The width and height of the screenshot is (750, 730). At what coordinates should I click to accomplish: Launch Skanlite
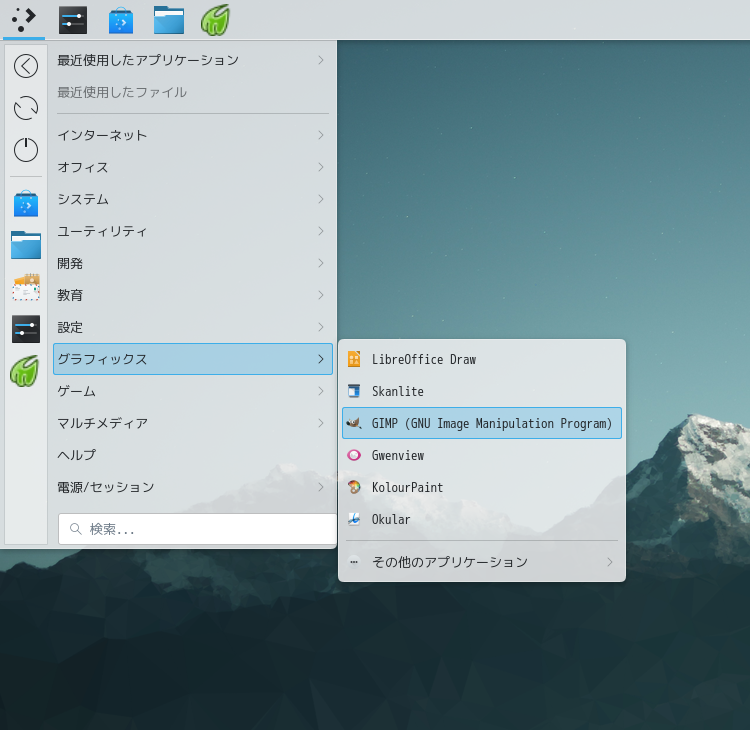click(482, 391)
